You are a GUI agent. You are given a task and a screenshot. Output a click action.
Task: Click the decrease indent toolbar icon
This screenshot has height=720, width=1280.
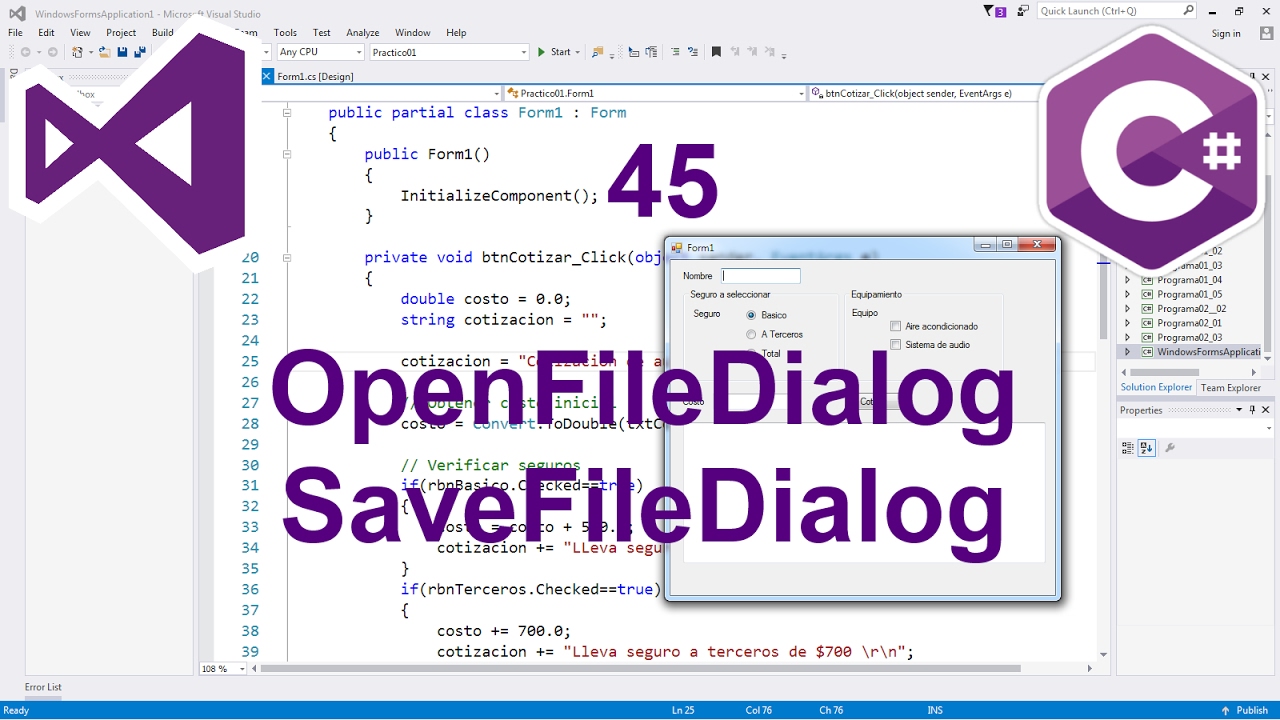(634, 52)
